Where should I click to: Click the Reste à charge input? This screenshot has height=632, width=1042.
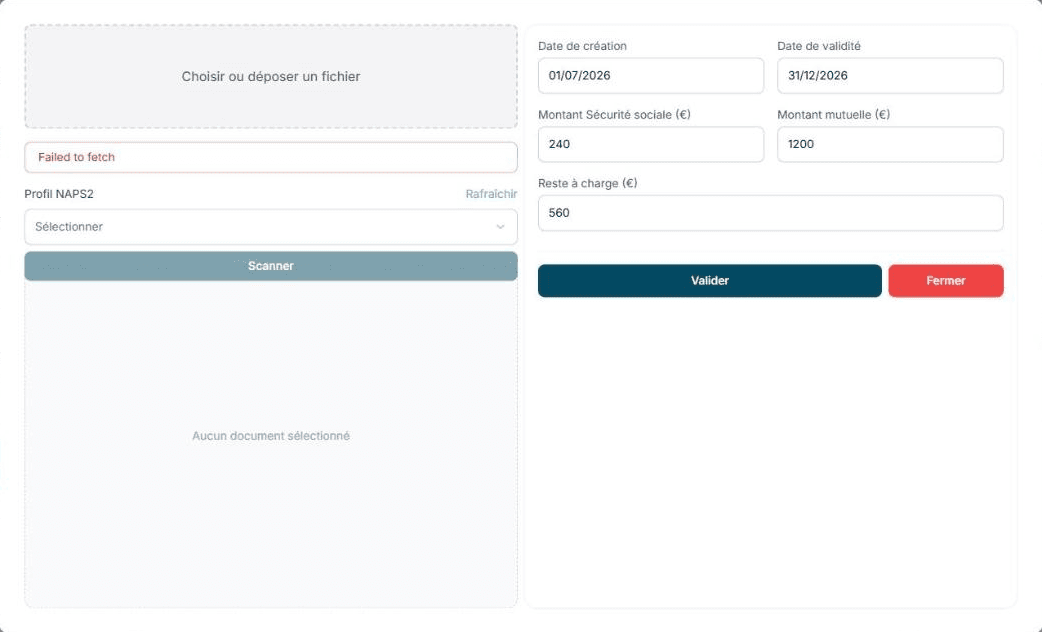pos(771,213)
